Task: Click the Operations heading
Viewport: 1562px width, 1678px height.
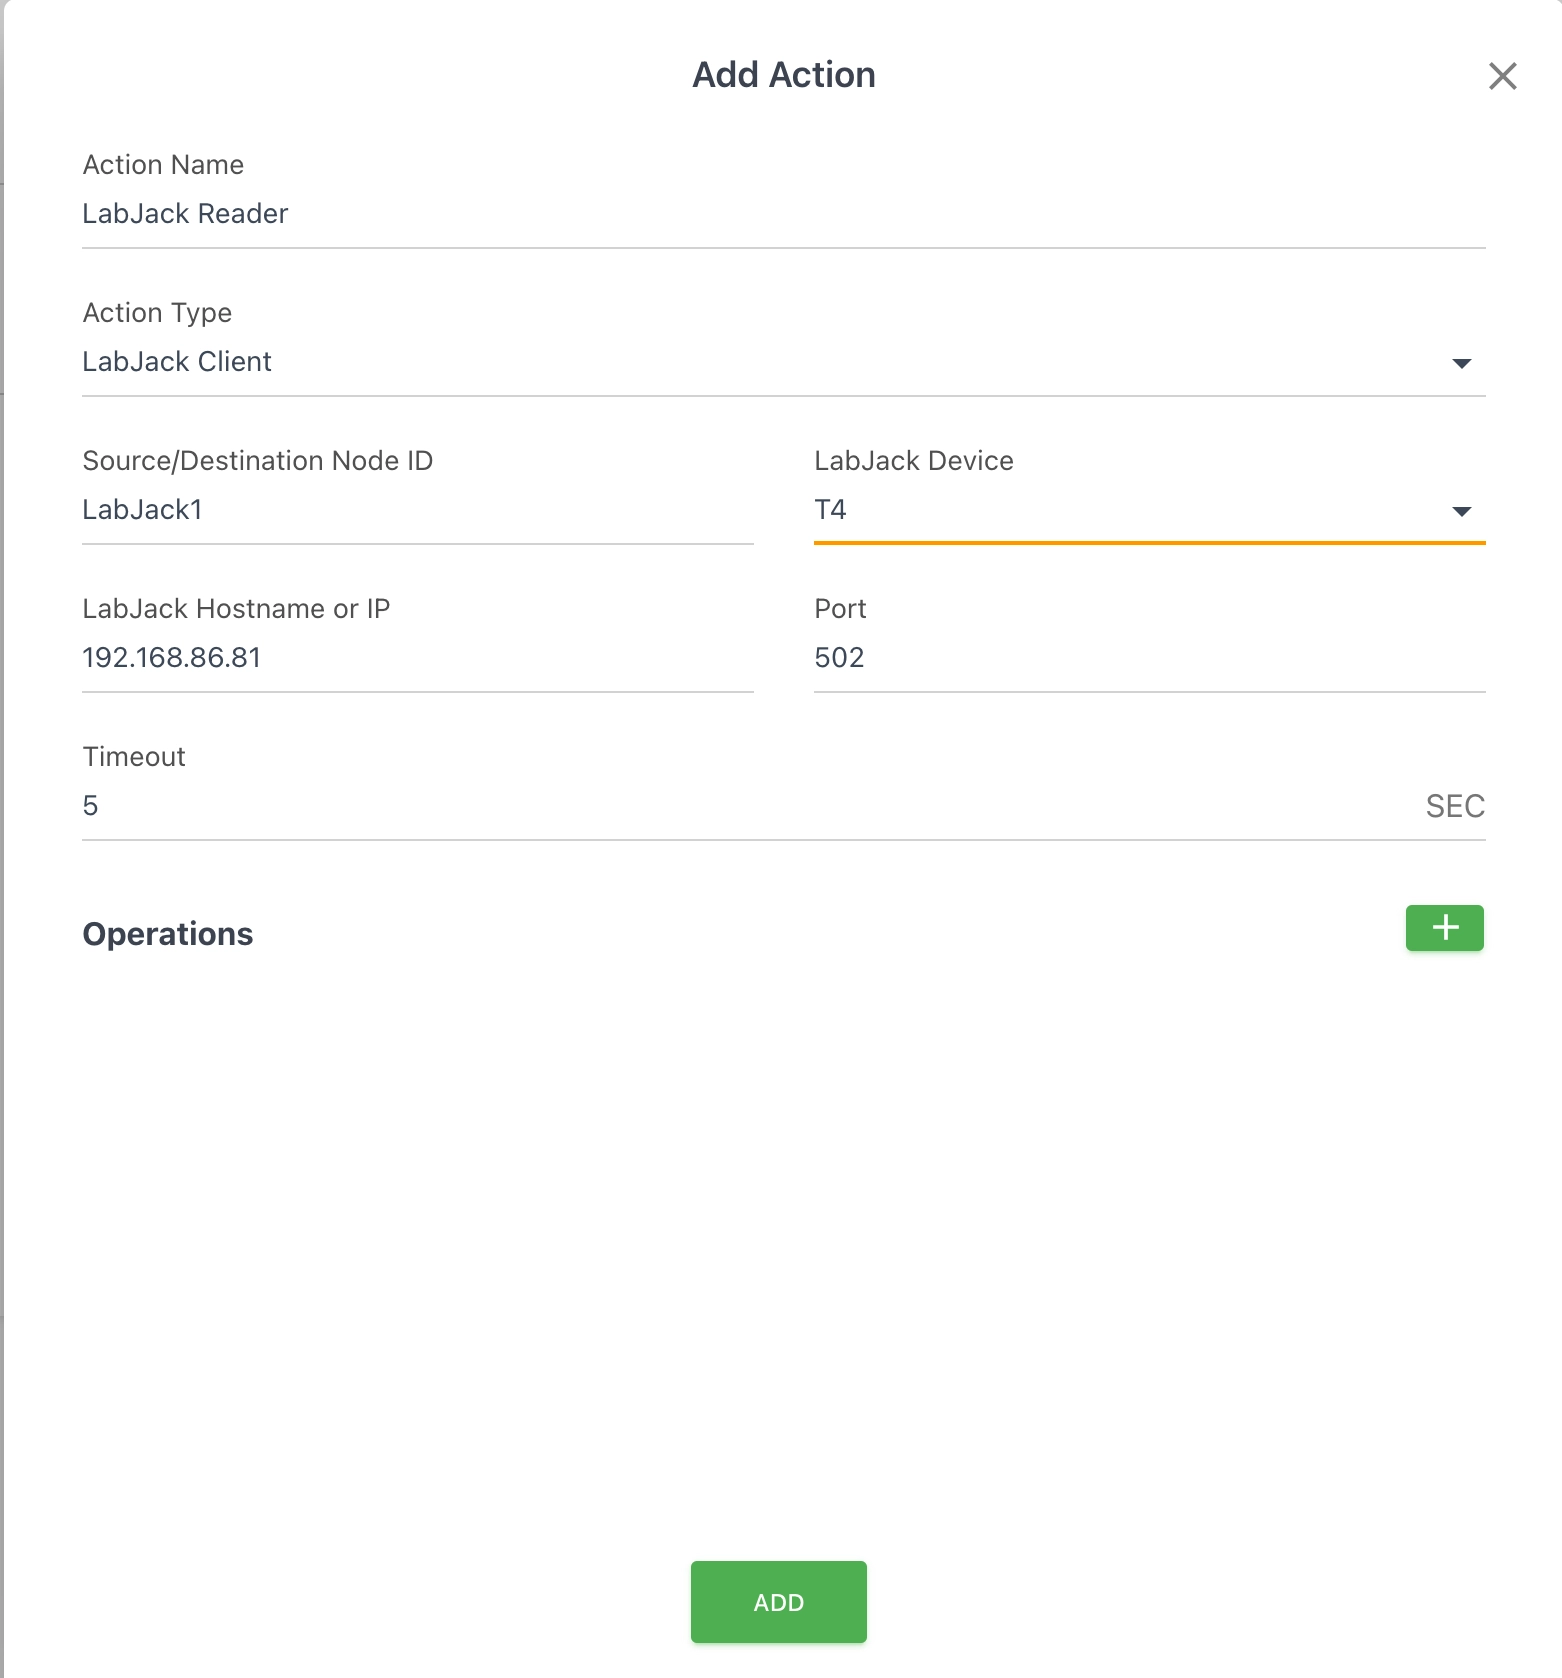Action: click(x=167, y=934)
